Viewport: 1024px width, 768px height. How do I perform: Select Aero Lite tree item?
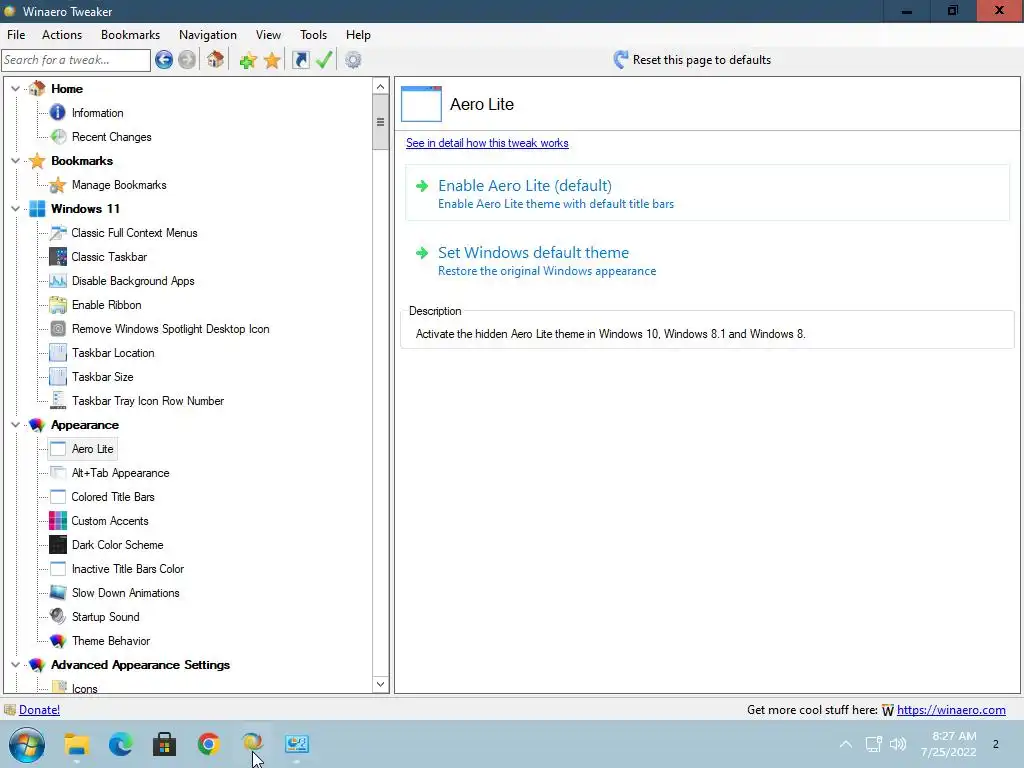point(92,449)
